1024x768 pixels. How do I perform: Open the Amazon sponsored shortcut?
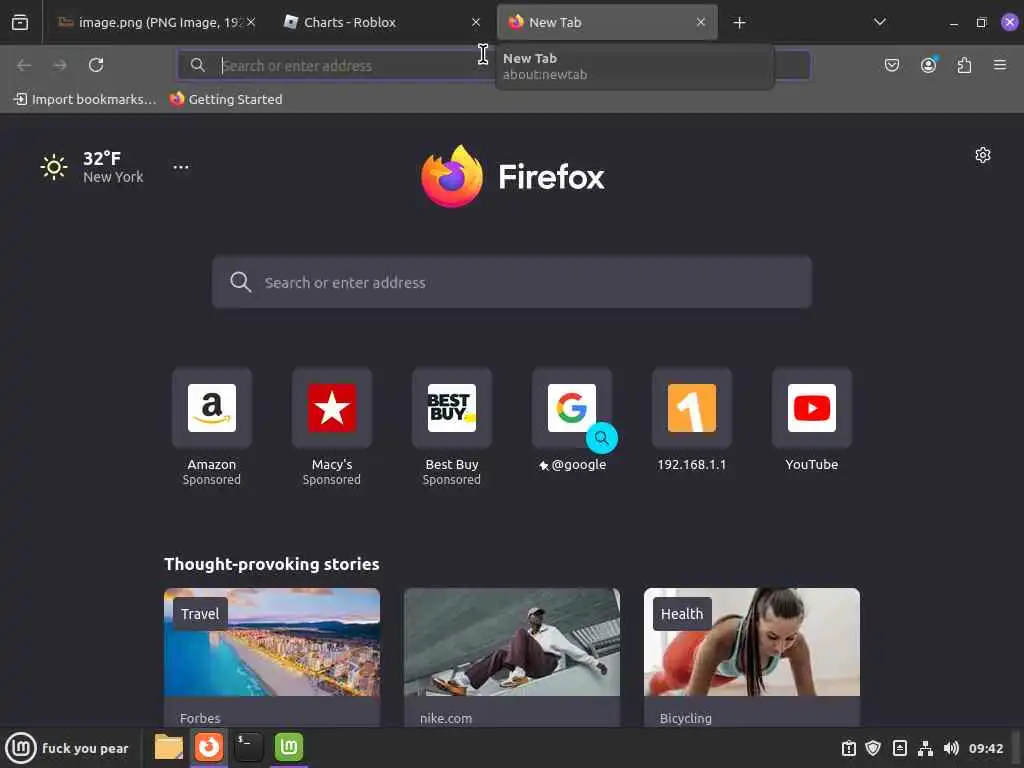(x=212, y=426)
